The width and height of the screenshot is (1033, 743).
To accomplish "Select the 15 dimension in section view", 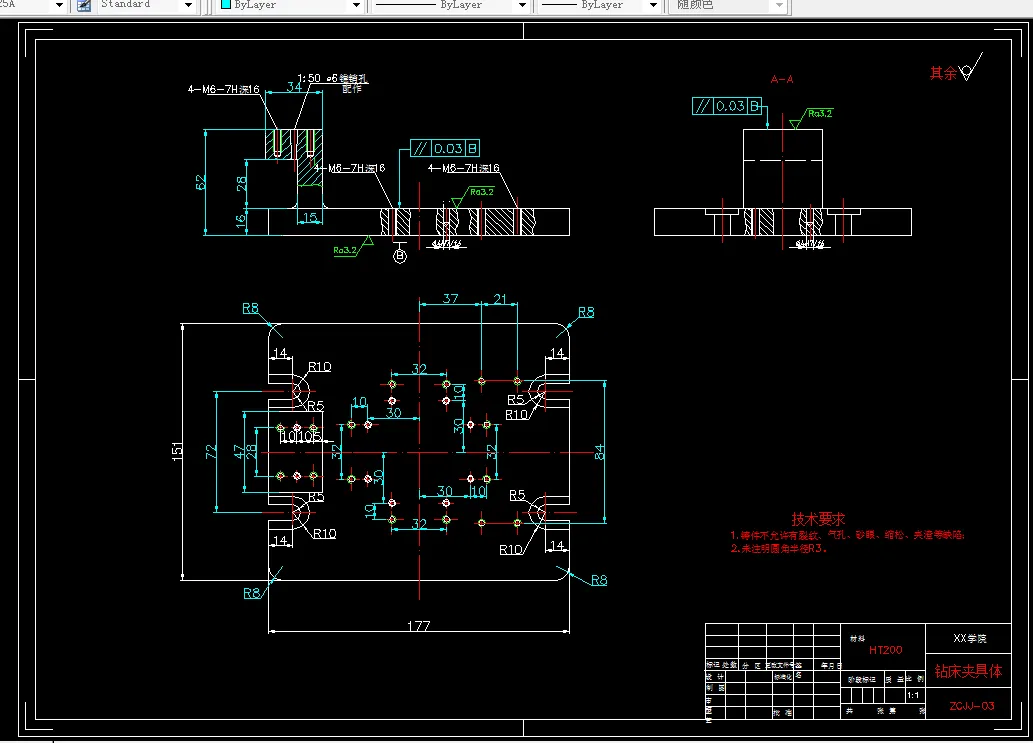I will [310, 217].
